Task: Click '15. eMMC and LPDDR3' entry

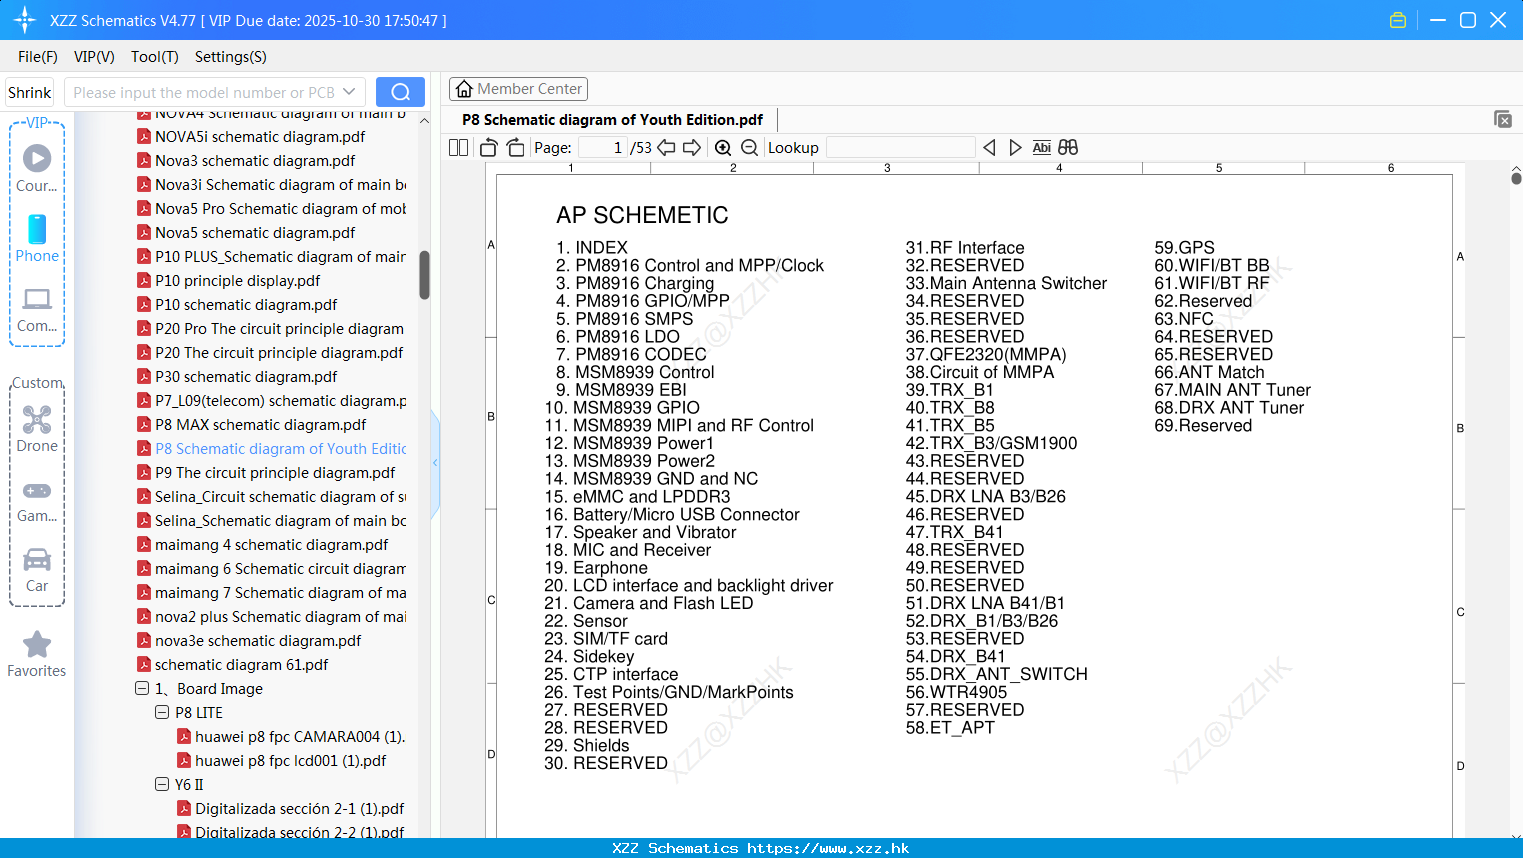Action: [x=637, y=497]
